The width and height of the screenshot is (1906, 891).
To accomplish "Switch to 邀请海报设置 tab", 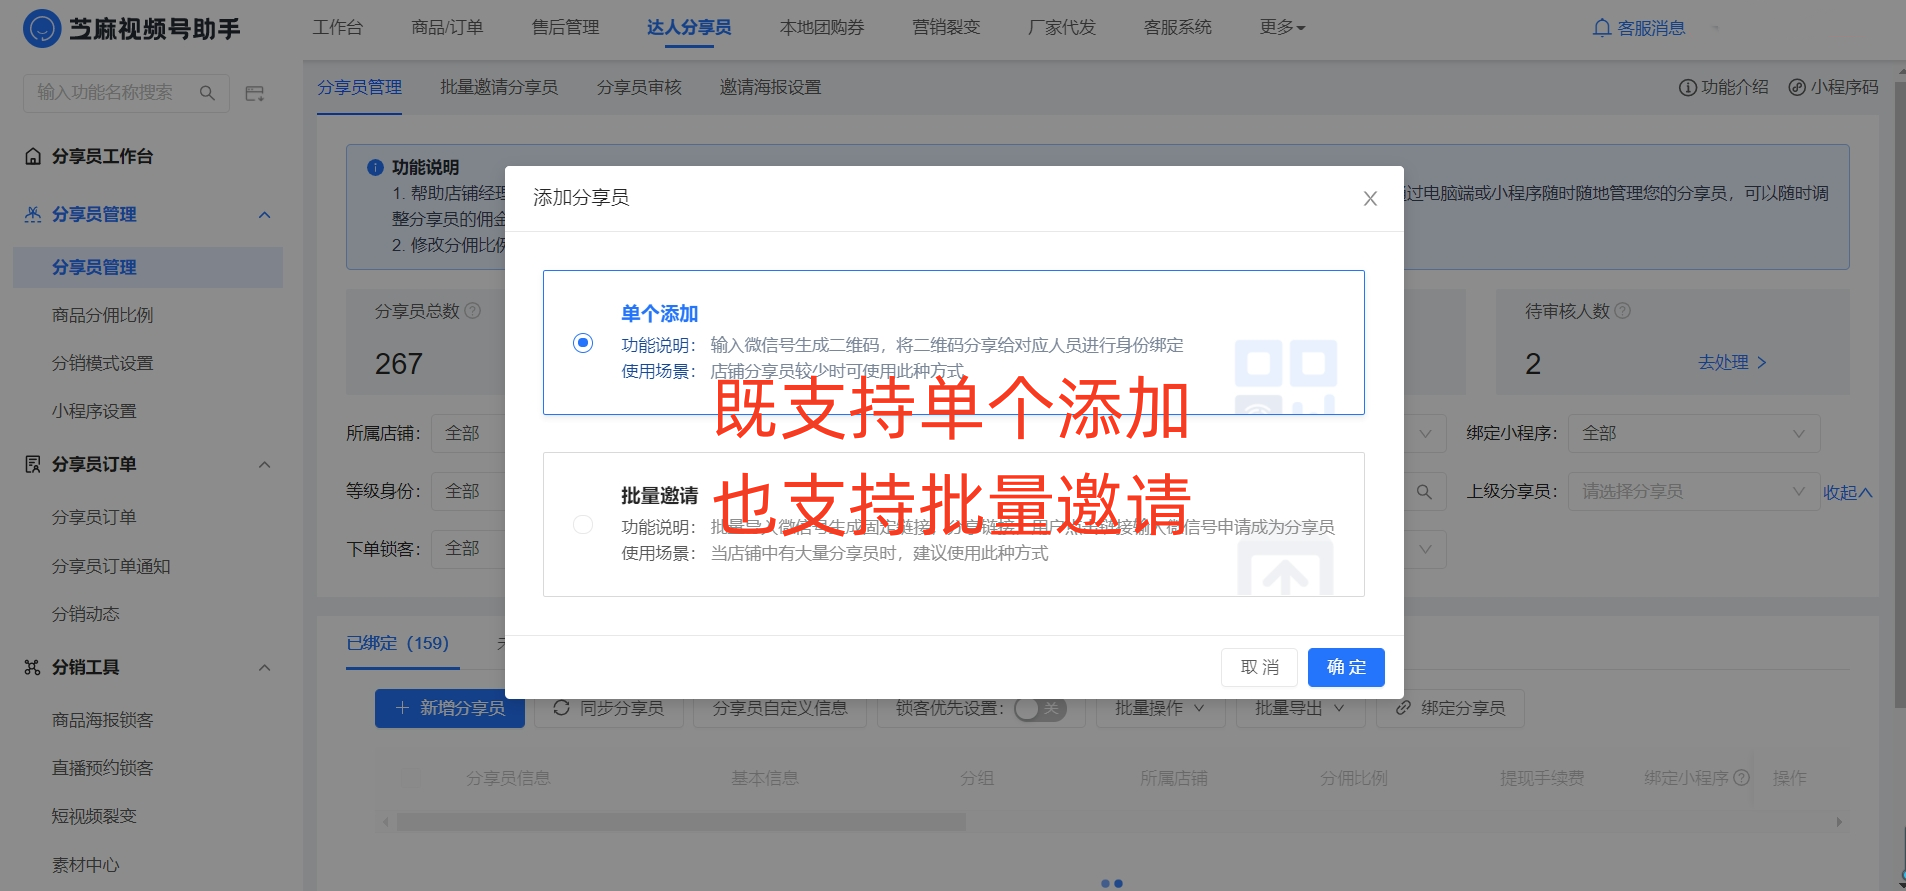I will (770, 88).
